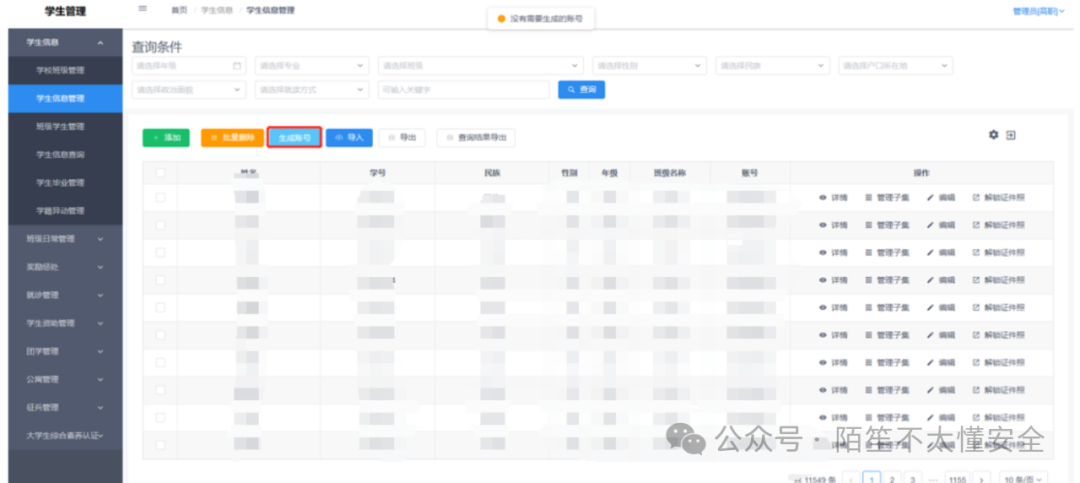The image size is (1080, 483).
Task: View 详情 in the sixth table row
Action: 833,336
